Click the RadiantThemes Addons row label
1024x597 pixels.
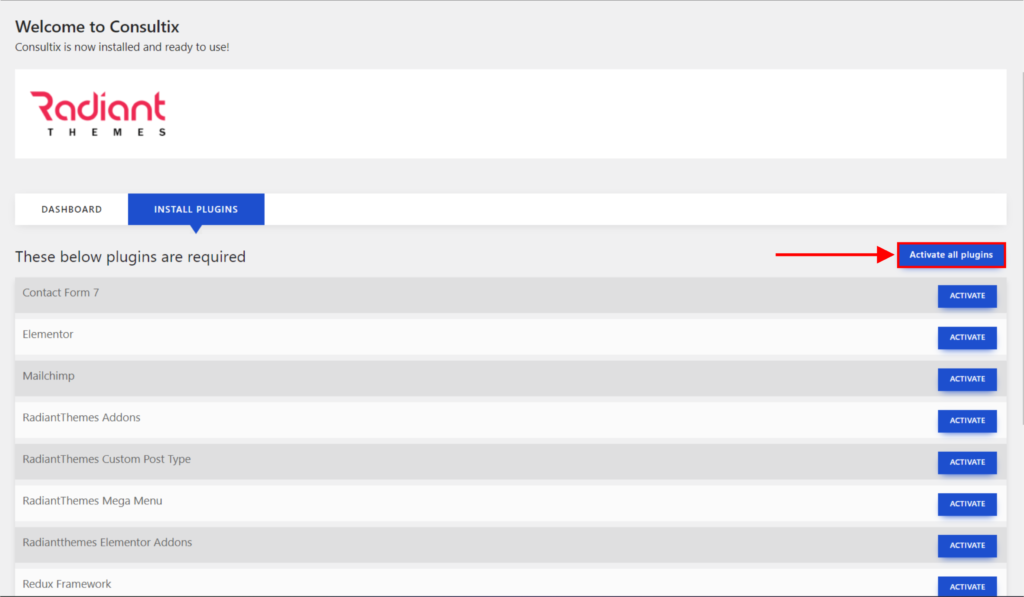81,417
